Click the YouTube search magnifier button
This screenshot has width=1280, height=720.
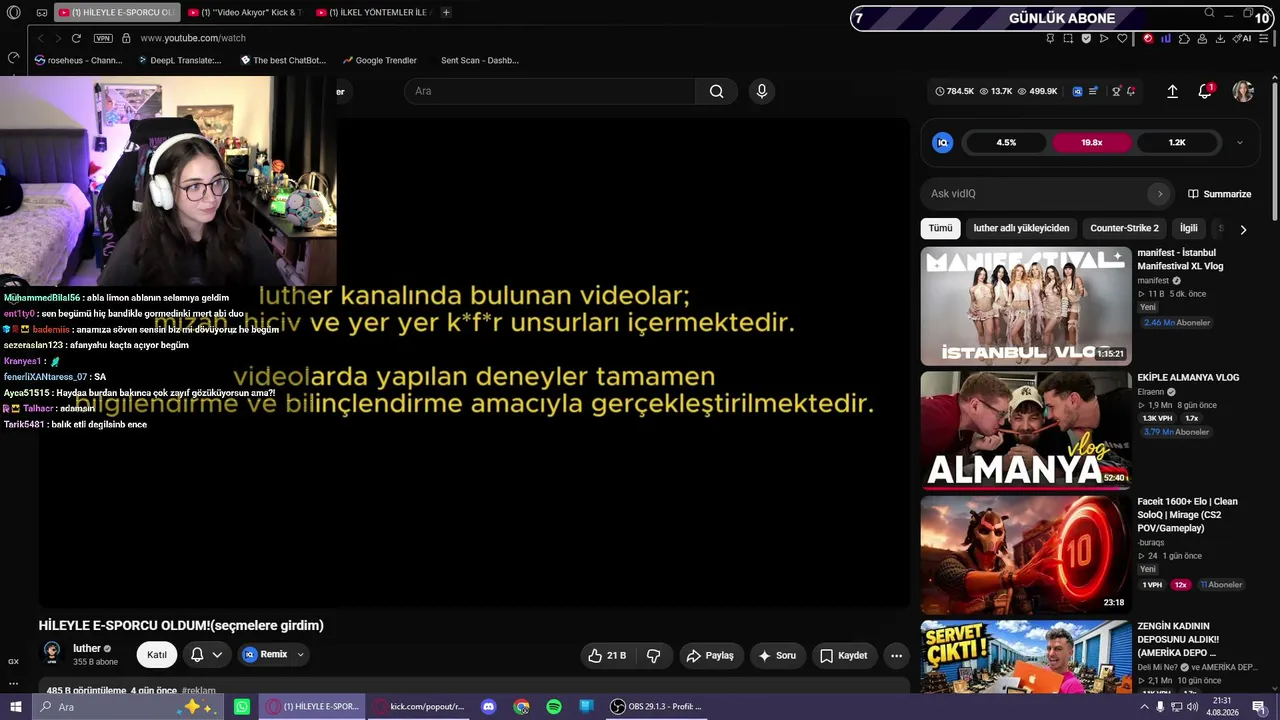point(716,91)
